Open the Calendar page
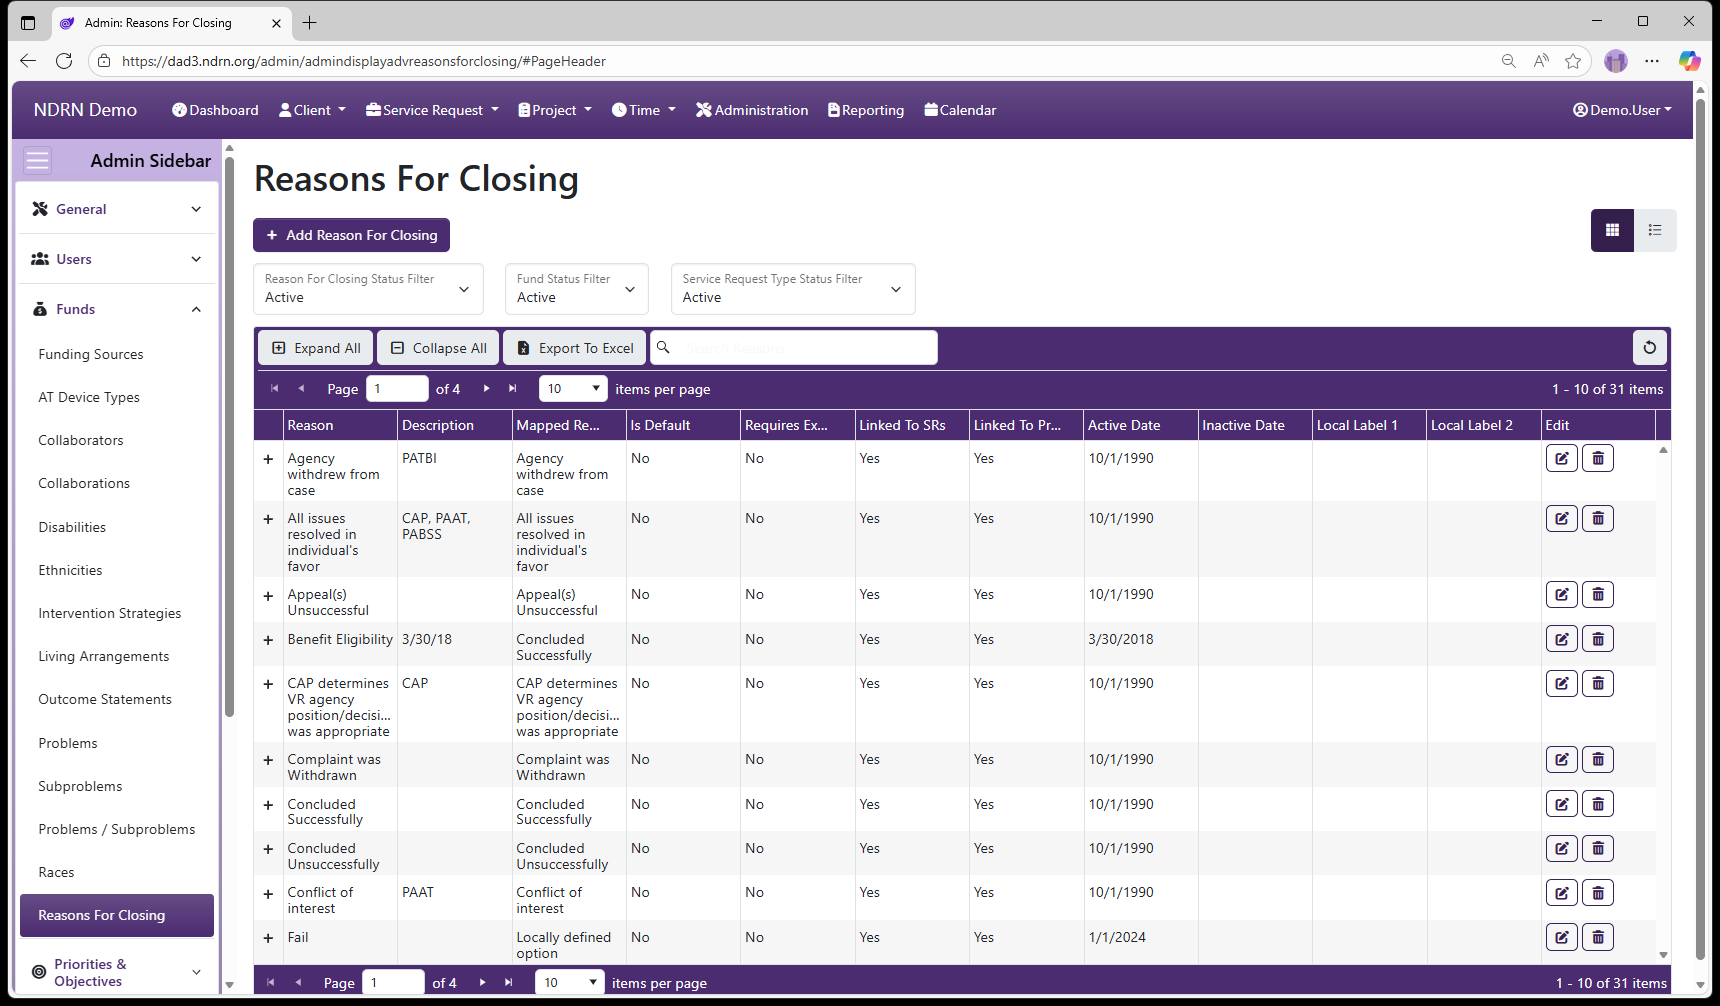1720x1006 pixels. tap(960, 110)
